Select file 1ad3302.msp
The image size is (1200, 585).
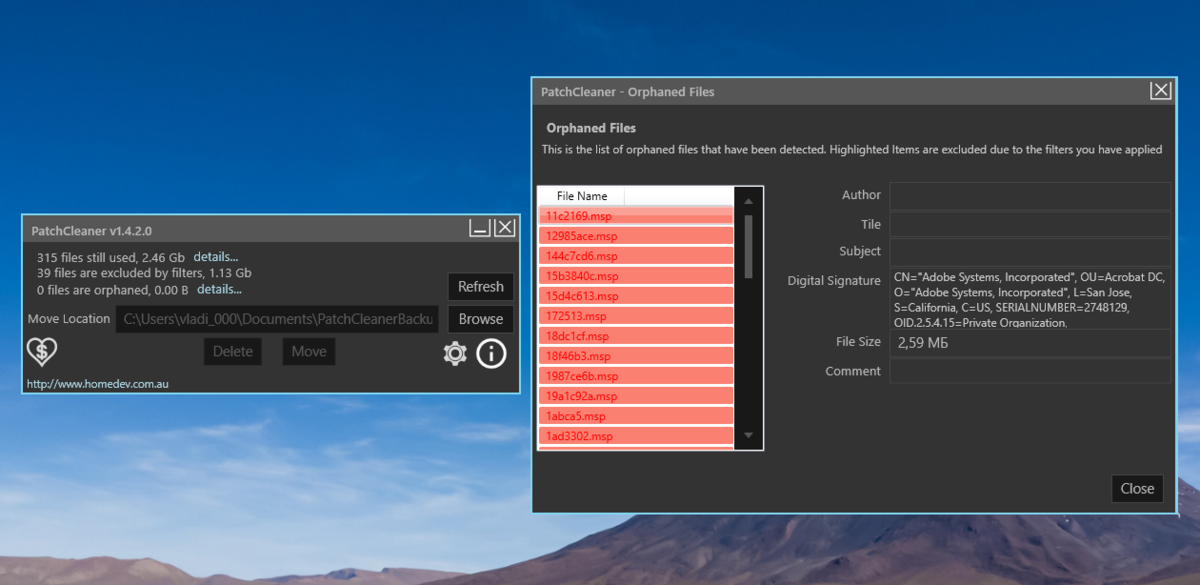636,436
